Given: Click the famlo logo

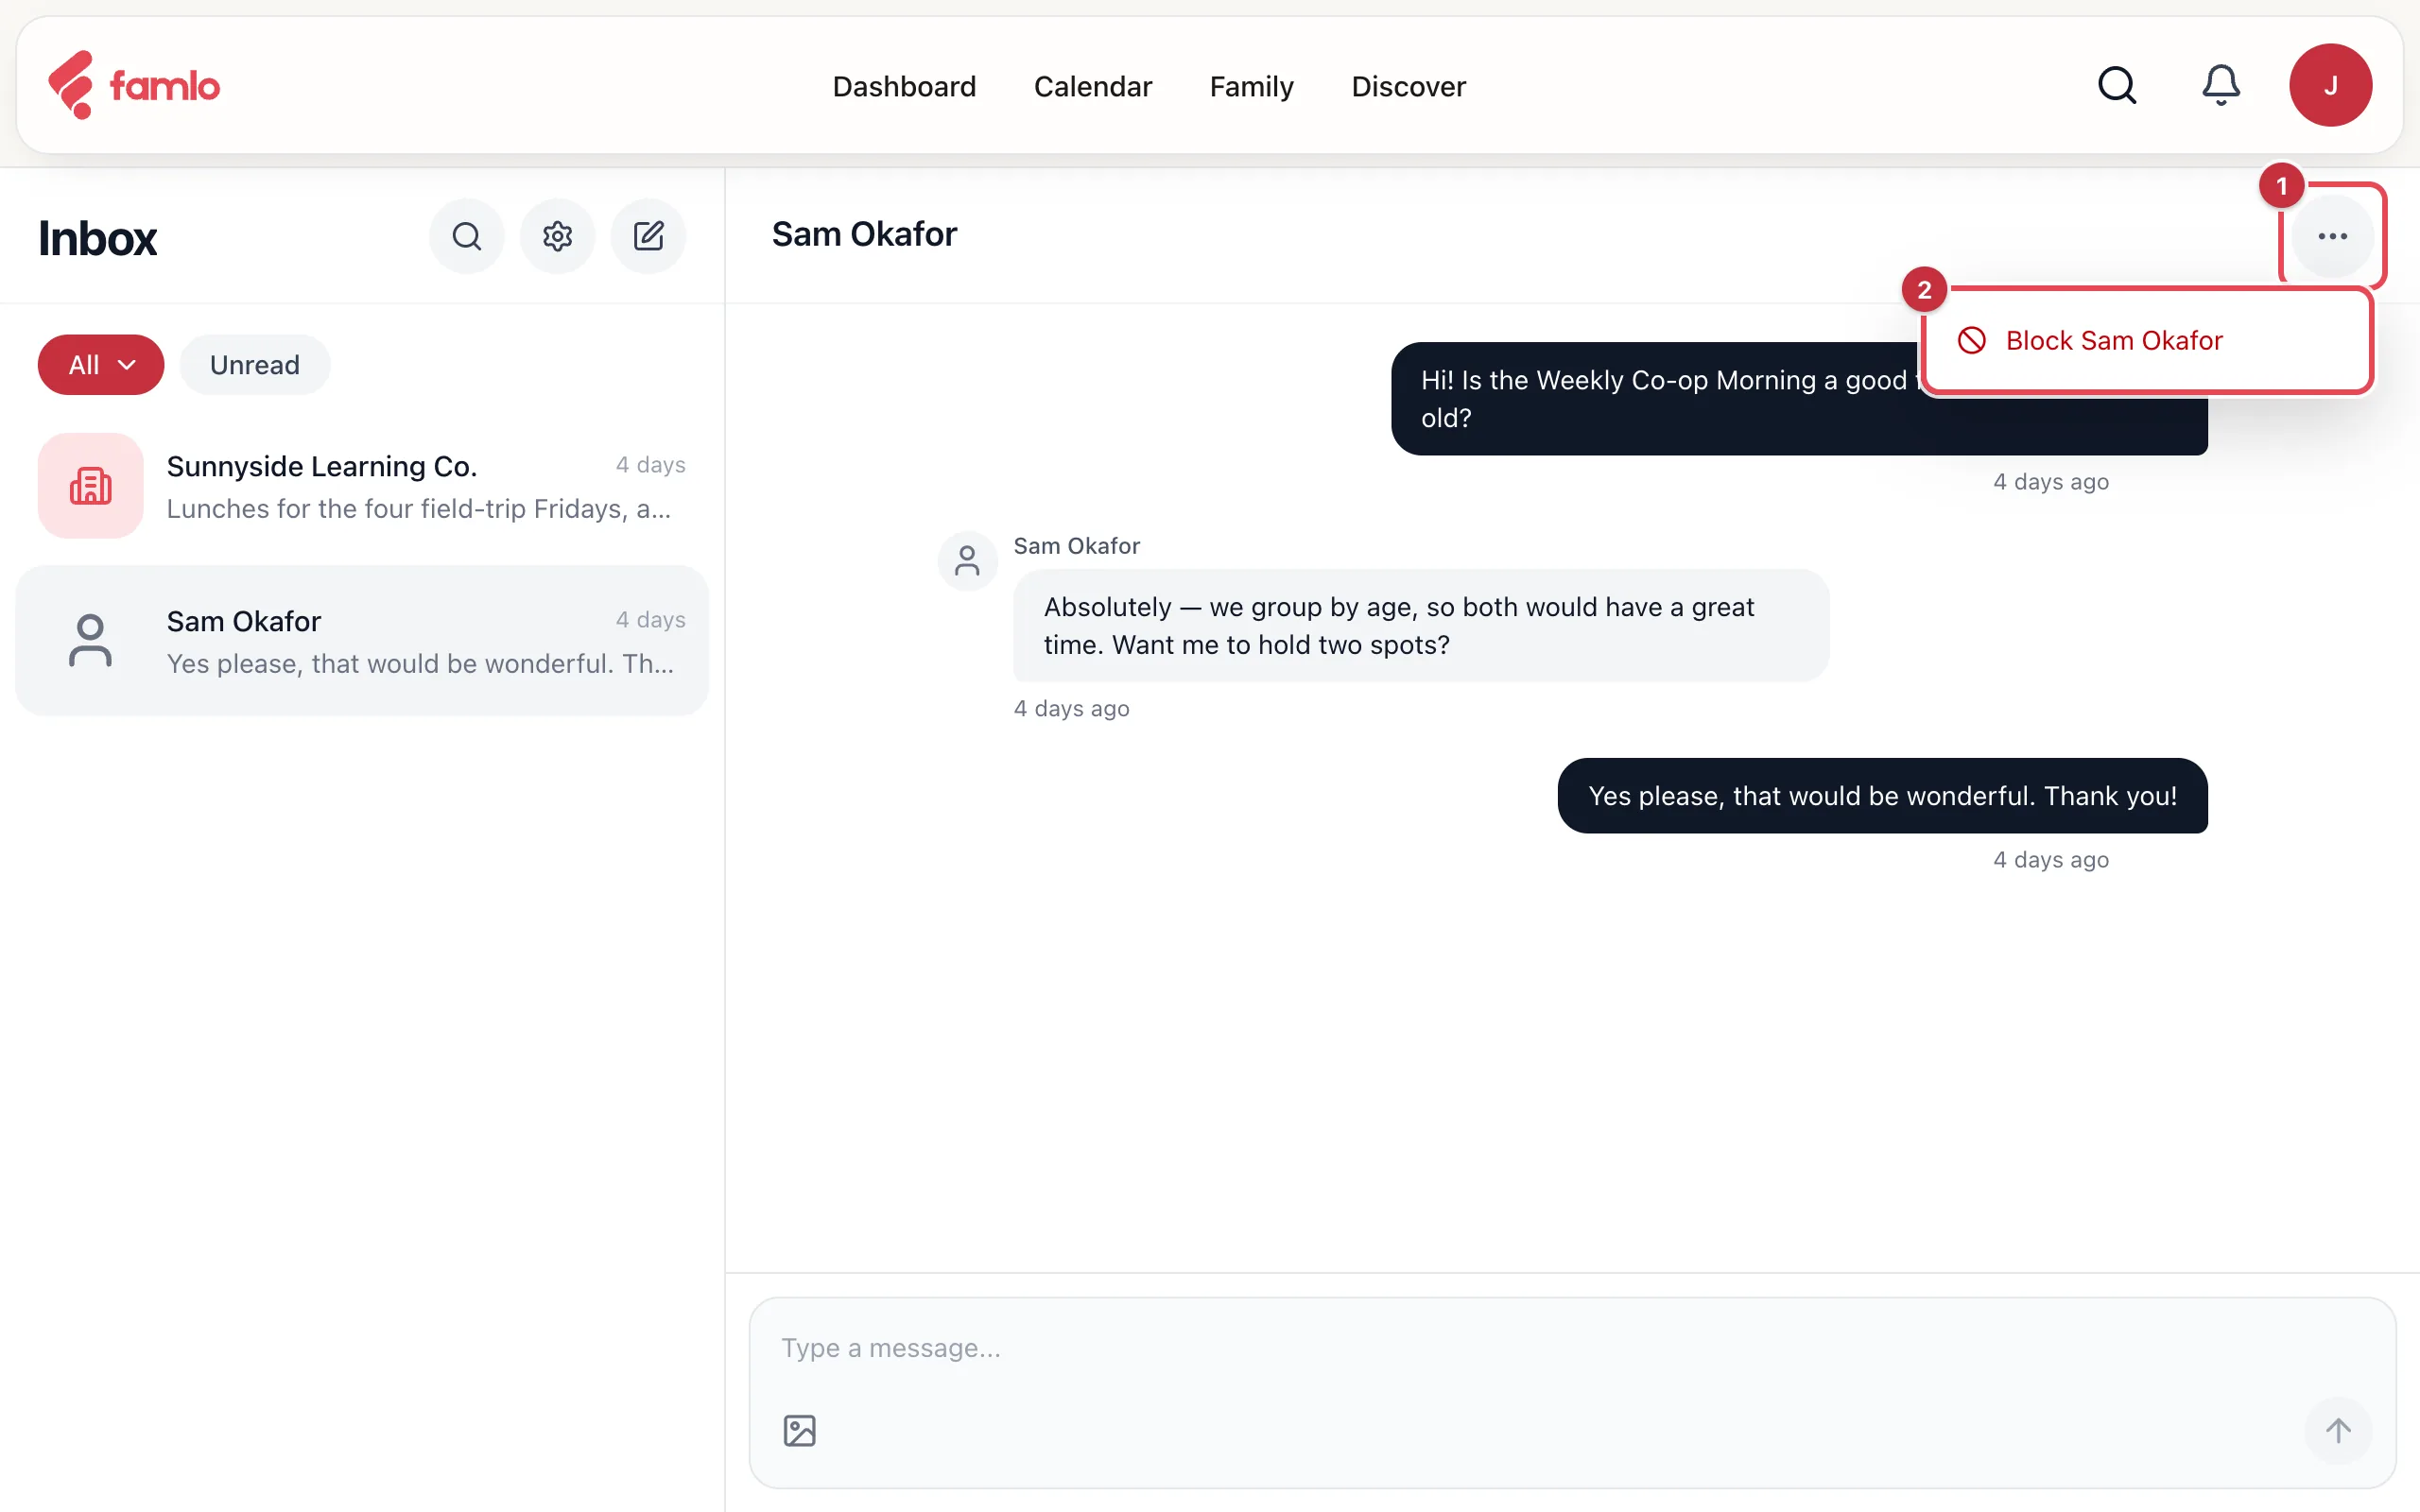Looking at the screenshot, I should pyautogui.click(x=134, y=85).
